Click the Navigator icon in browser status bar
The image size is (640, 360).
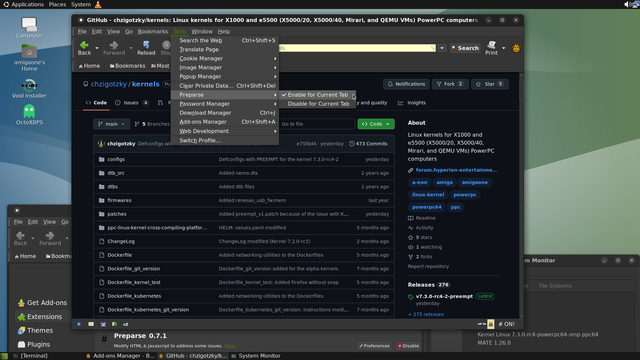click(x=79, y=324)
